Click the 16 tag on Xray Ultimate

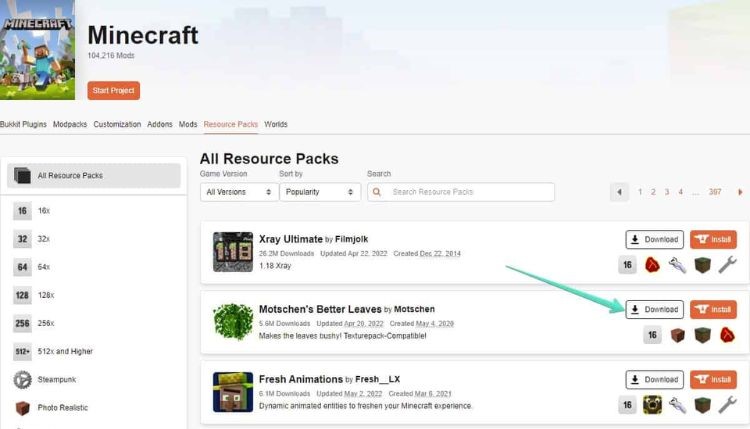tap(628, 265)
